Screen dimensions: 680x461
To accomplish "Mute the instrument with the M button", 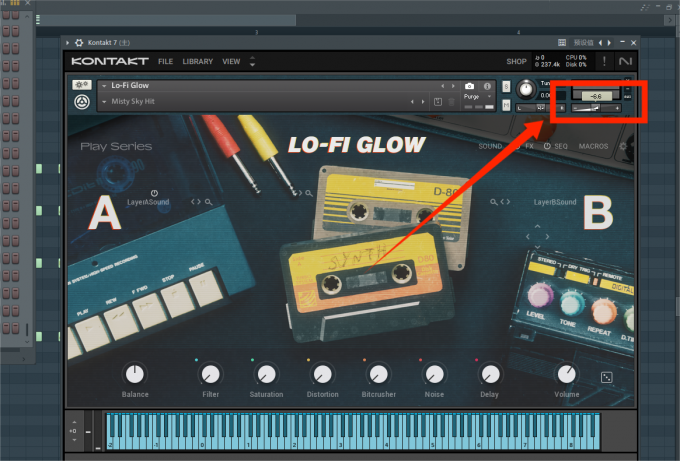I will (506, 105).
